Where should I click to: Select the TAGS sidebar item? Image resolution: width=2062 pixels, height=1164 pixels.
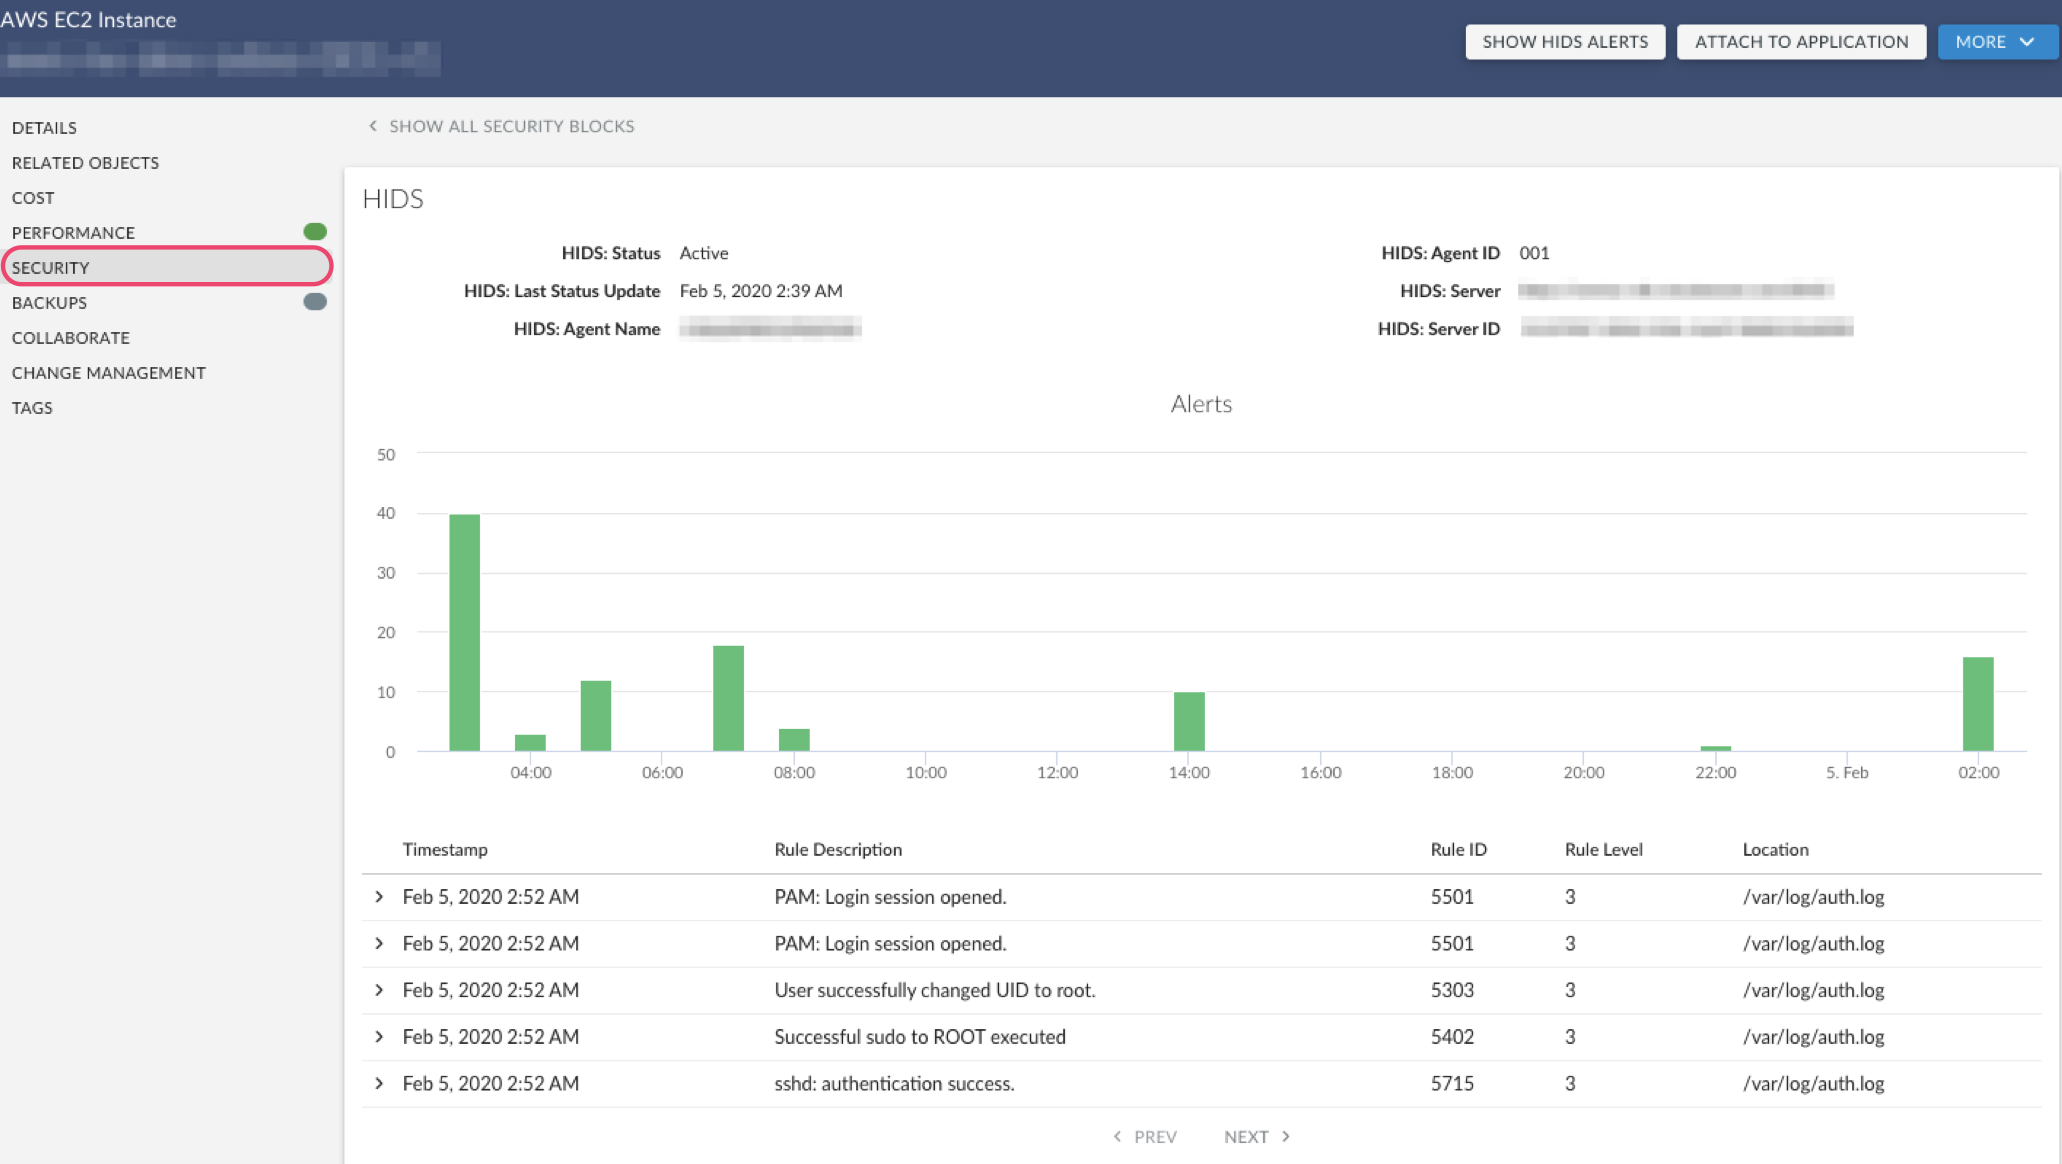31,406
